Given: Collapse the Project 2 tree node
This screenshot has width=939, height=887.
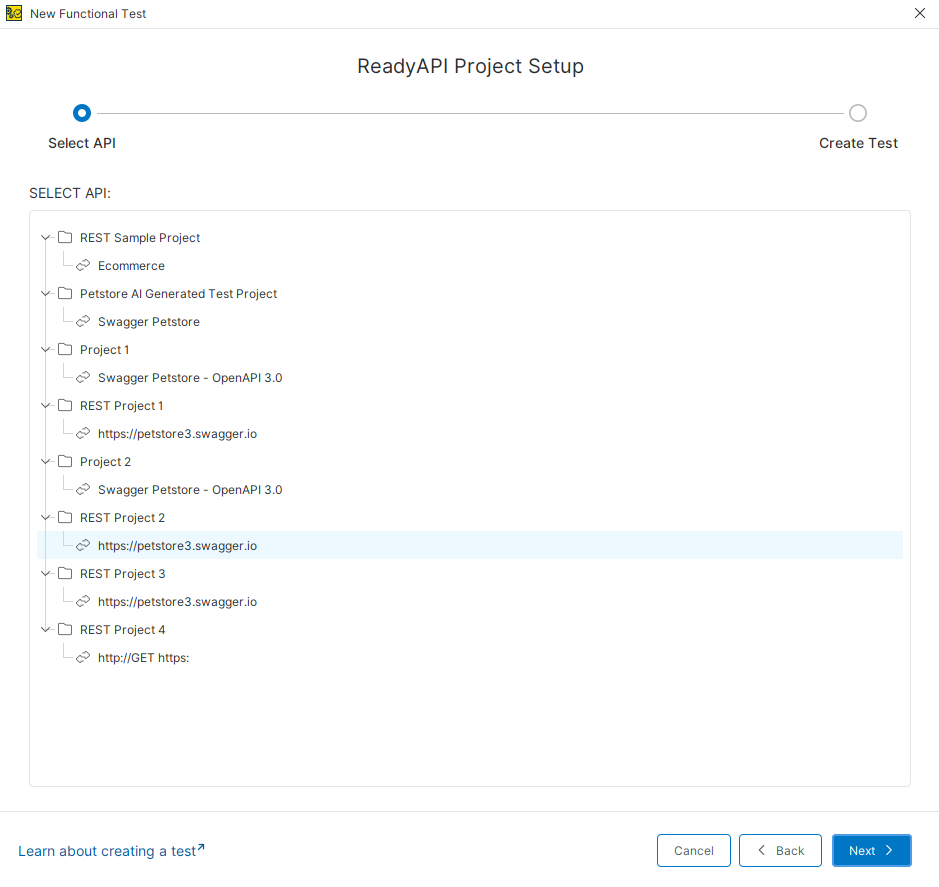Looking at the screenshot, I should 45,462.
